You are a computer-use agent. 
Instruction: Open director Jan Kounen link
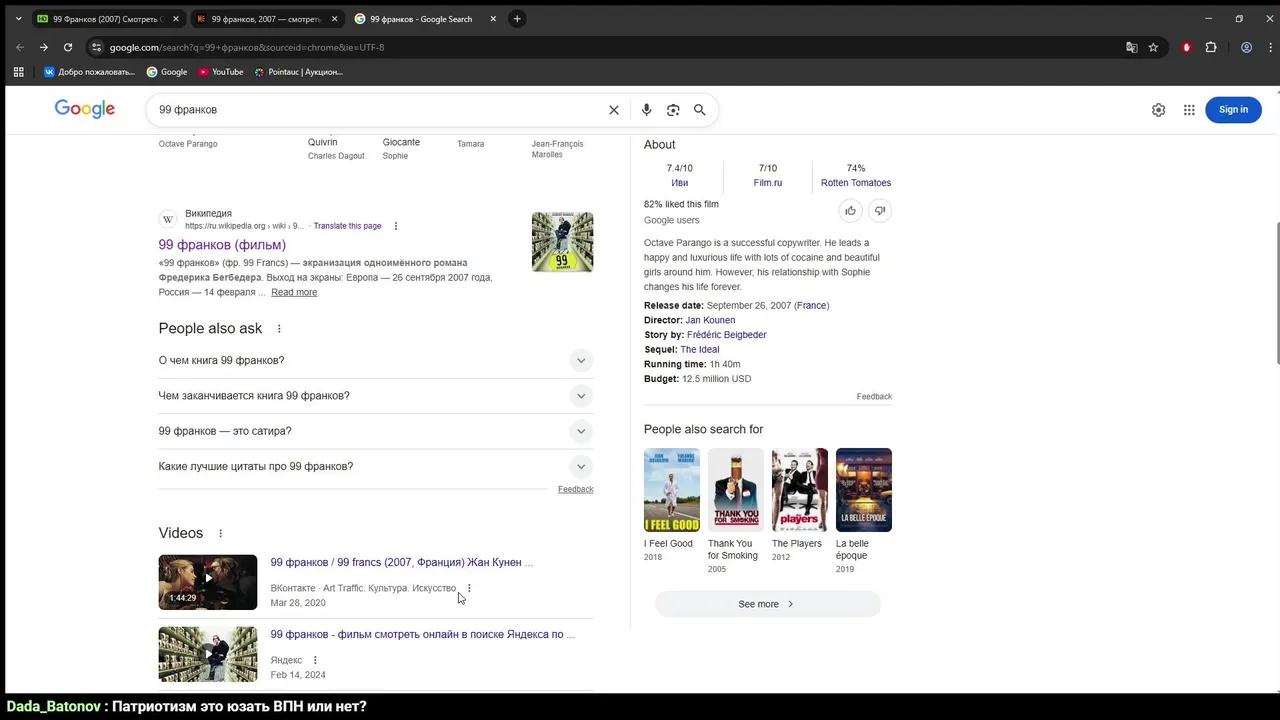click(710, 320)
